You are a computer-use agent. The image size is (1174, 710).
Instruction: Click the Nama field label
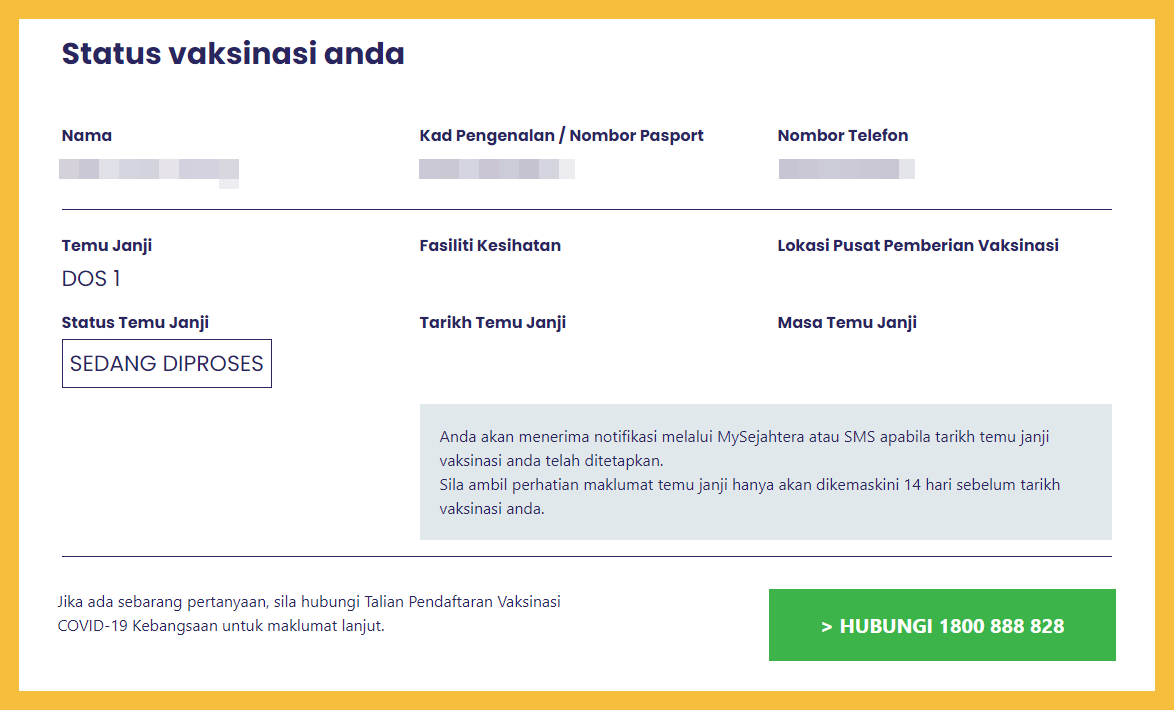tap(87, 136)
